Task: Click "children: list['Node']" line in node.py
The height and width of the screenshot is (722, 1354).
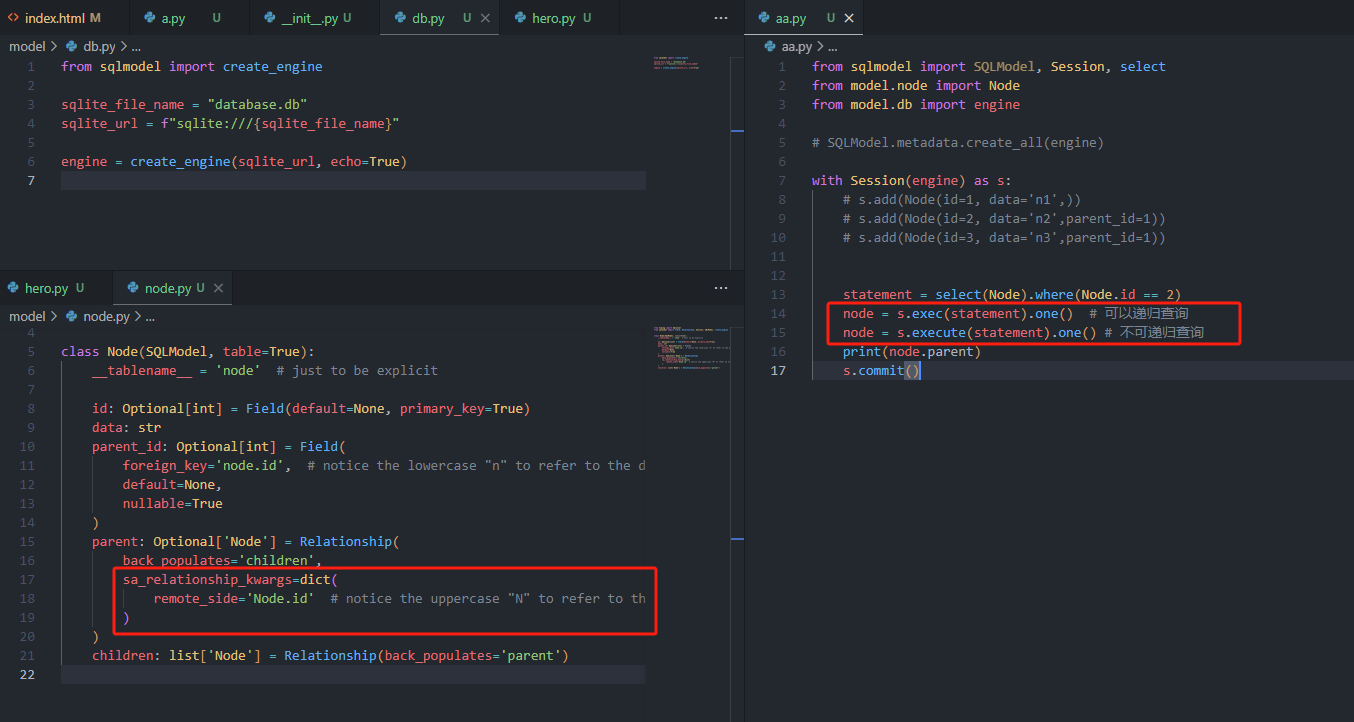Action: click(330, 655)
